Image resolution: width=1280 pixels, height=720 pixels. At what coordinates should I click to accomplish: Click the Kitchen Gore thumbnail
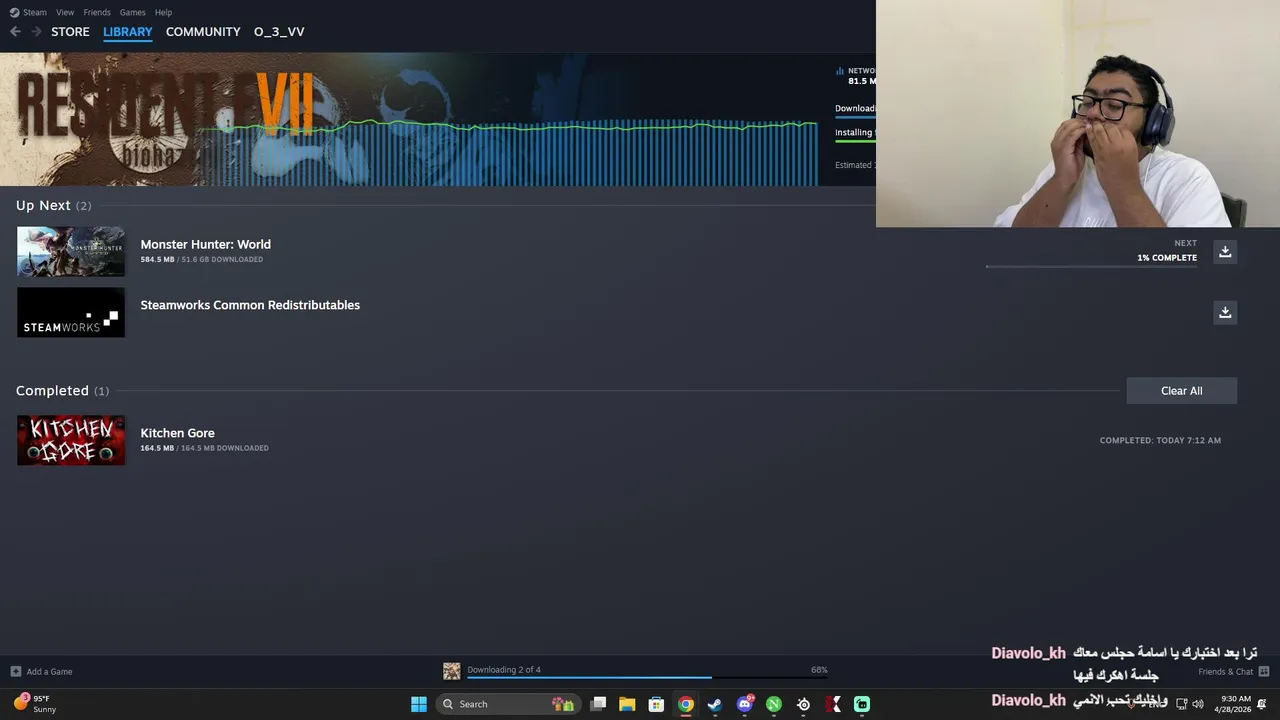(71, 440)
